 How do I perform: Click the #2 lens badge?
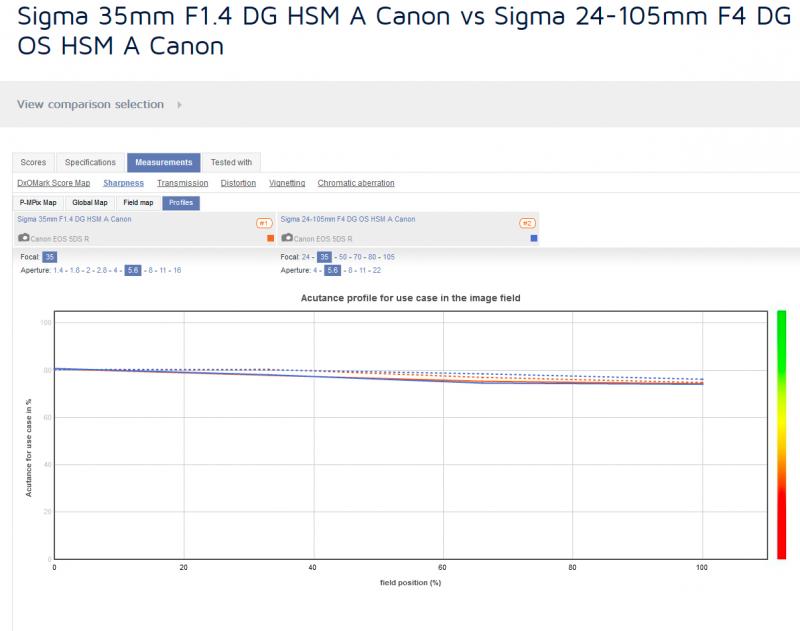coord(527,223)
